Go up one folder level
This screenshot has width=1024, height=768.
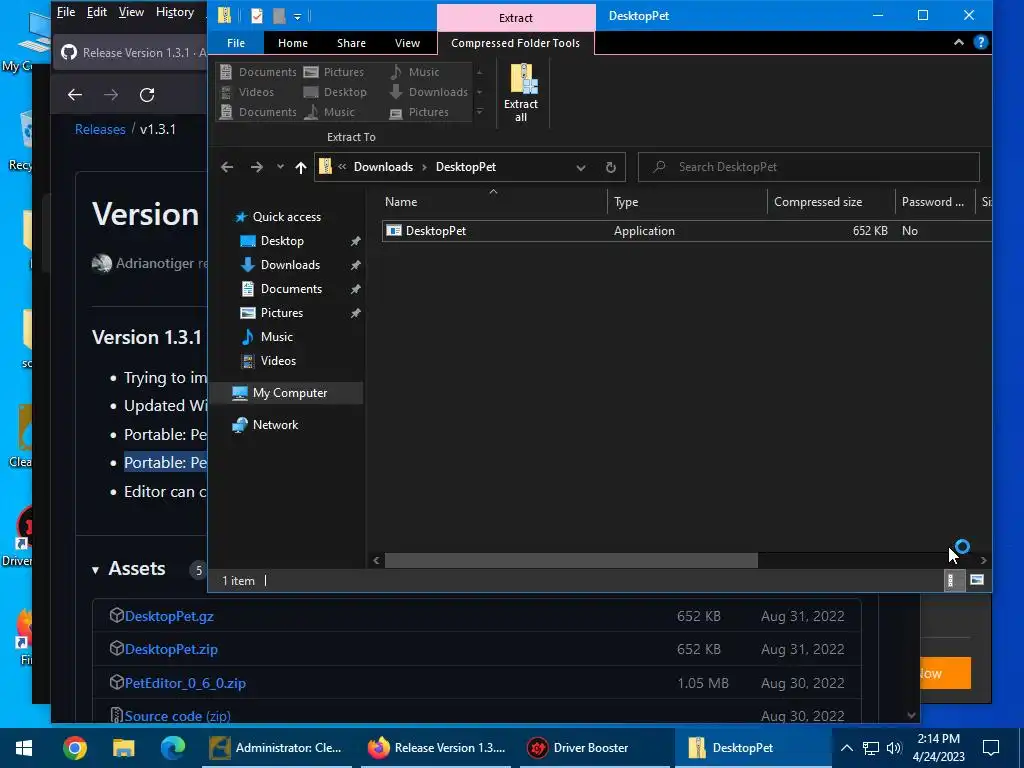tap(300, 167)
